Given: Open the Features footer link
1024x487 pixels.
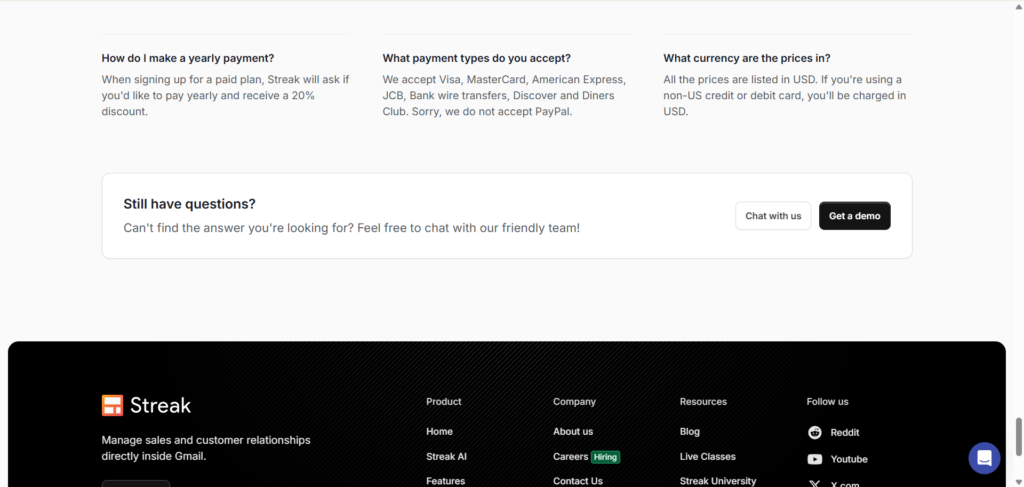Looking at the screenshot, I should click(x=446, y=481).
